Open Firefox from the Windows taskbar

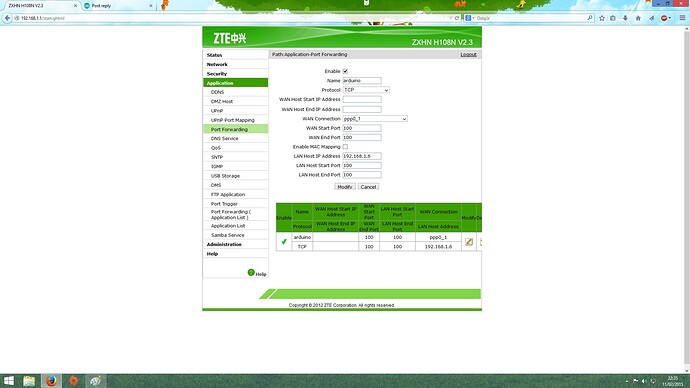(x=51, y=381)
